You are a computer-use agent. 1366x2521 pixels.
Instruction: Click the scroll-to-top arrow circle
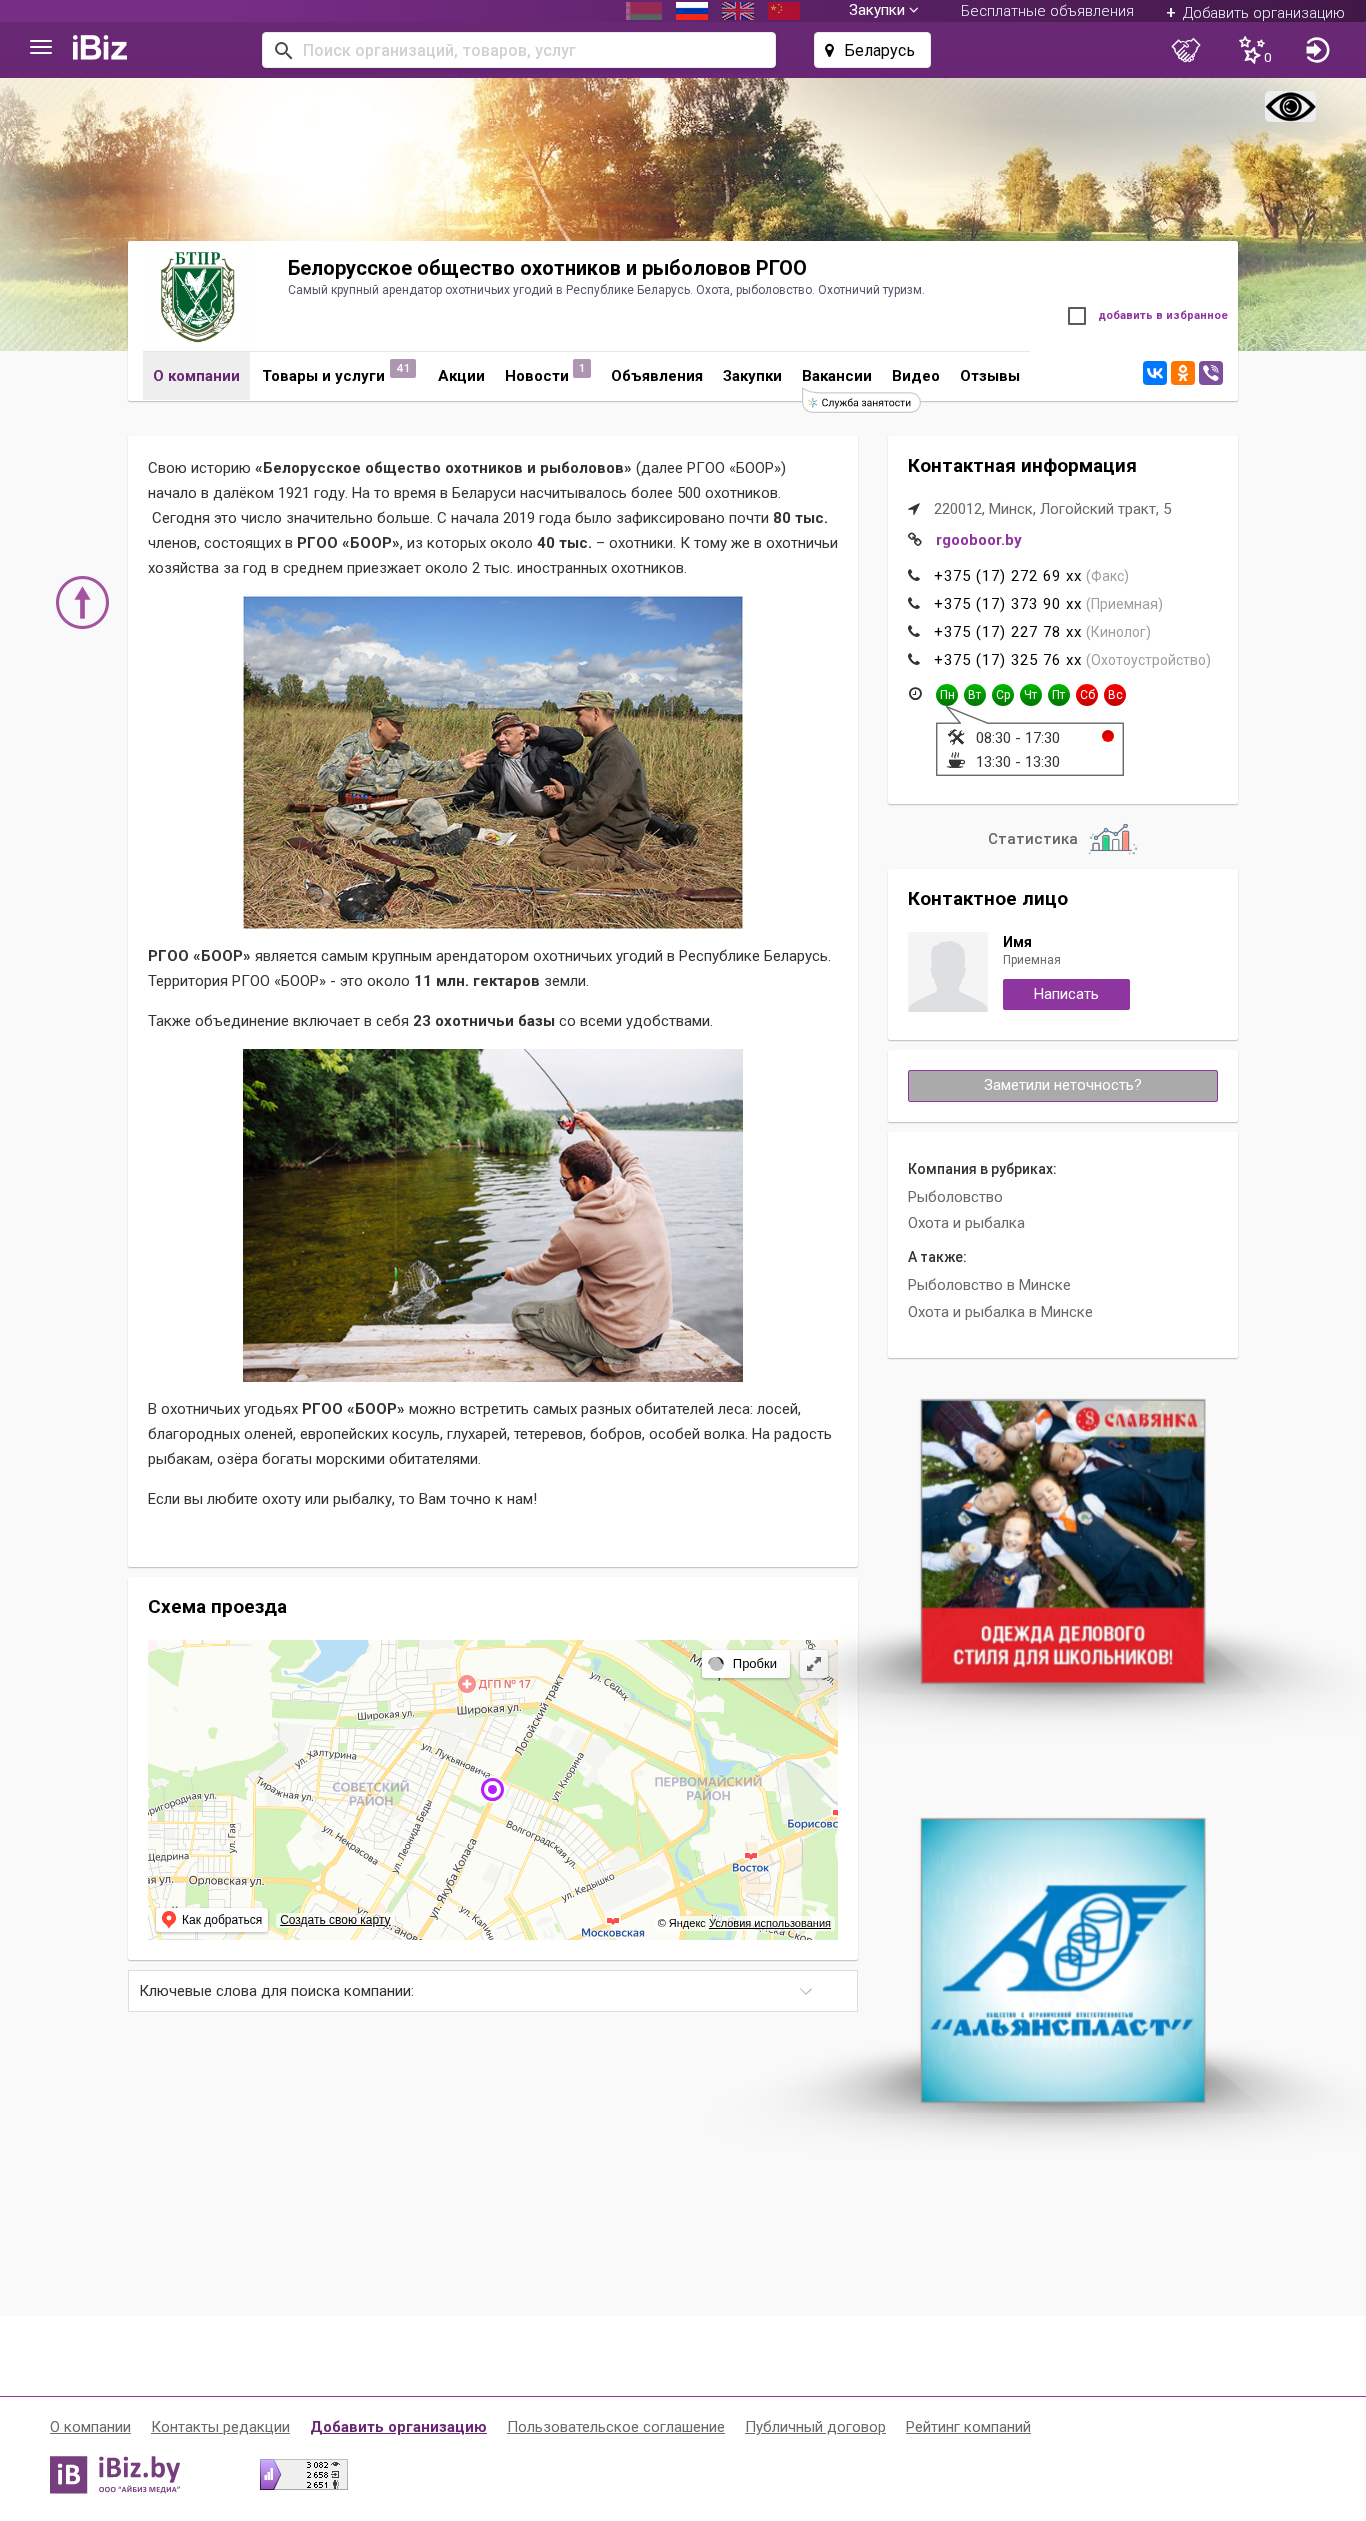(x=82, y=603)
